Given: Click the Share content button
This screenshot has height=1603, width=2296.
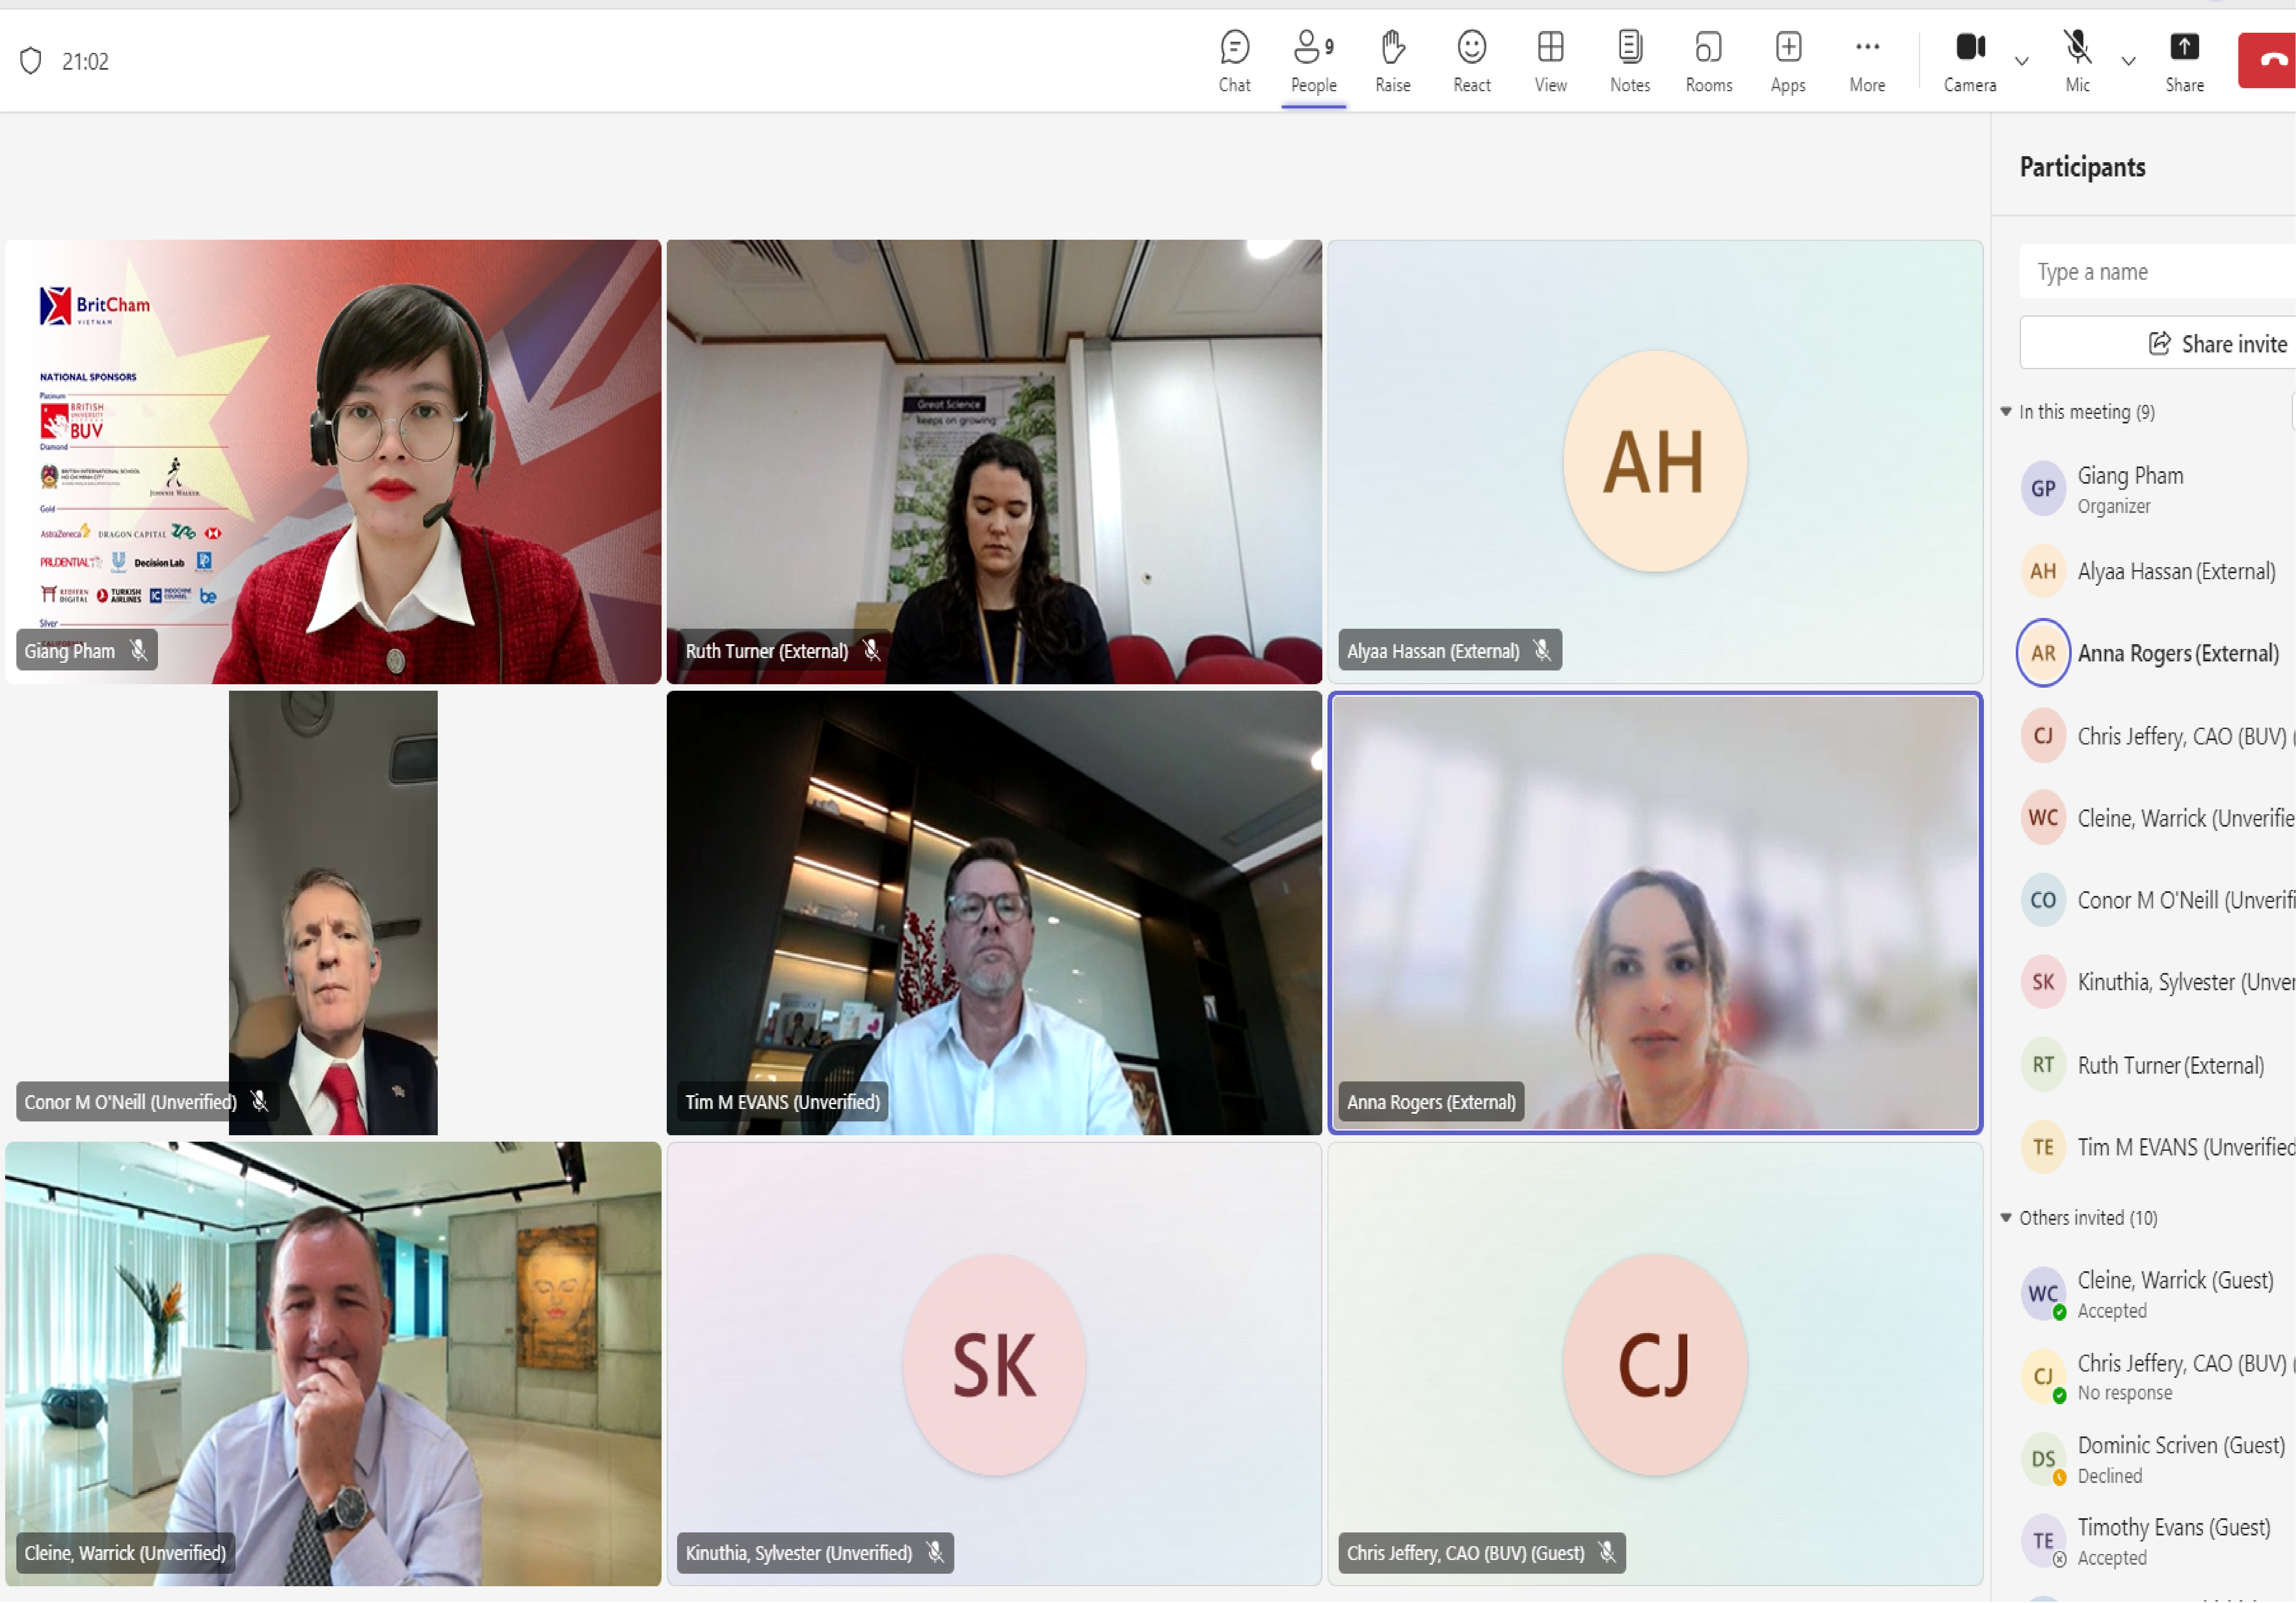Looking at the screenshot, I should point(2184,61).
